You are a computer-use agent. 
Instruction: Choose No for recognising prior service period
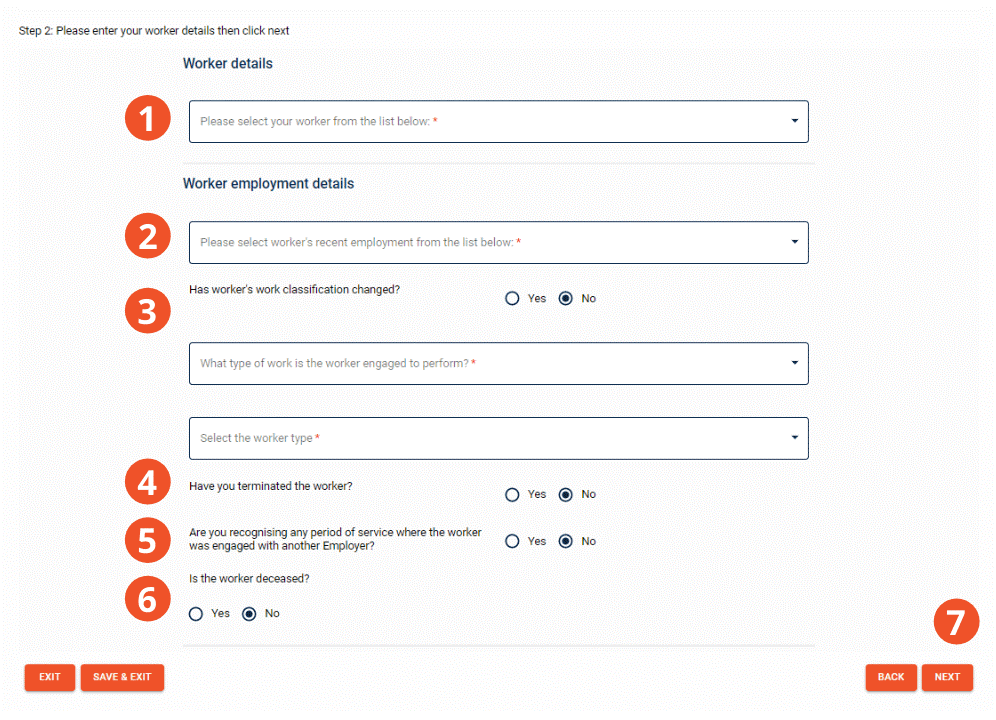[565, 541]
